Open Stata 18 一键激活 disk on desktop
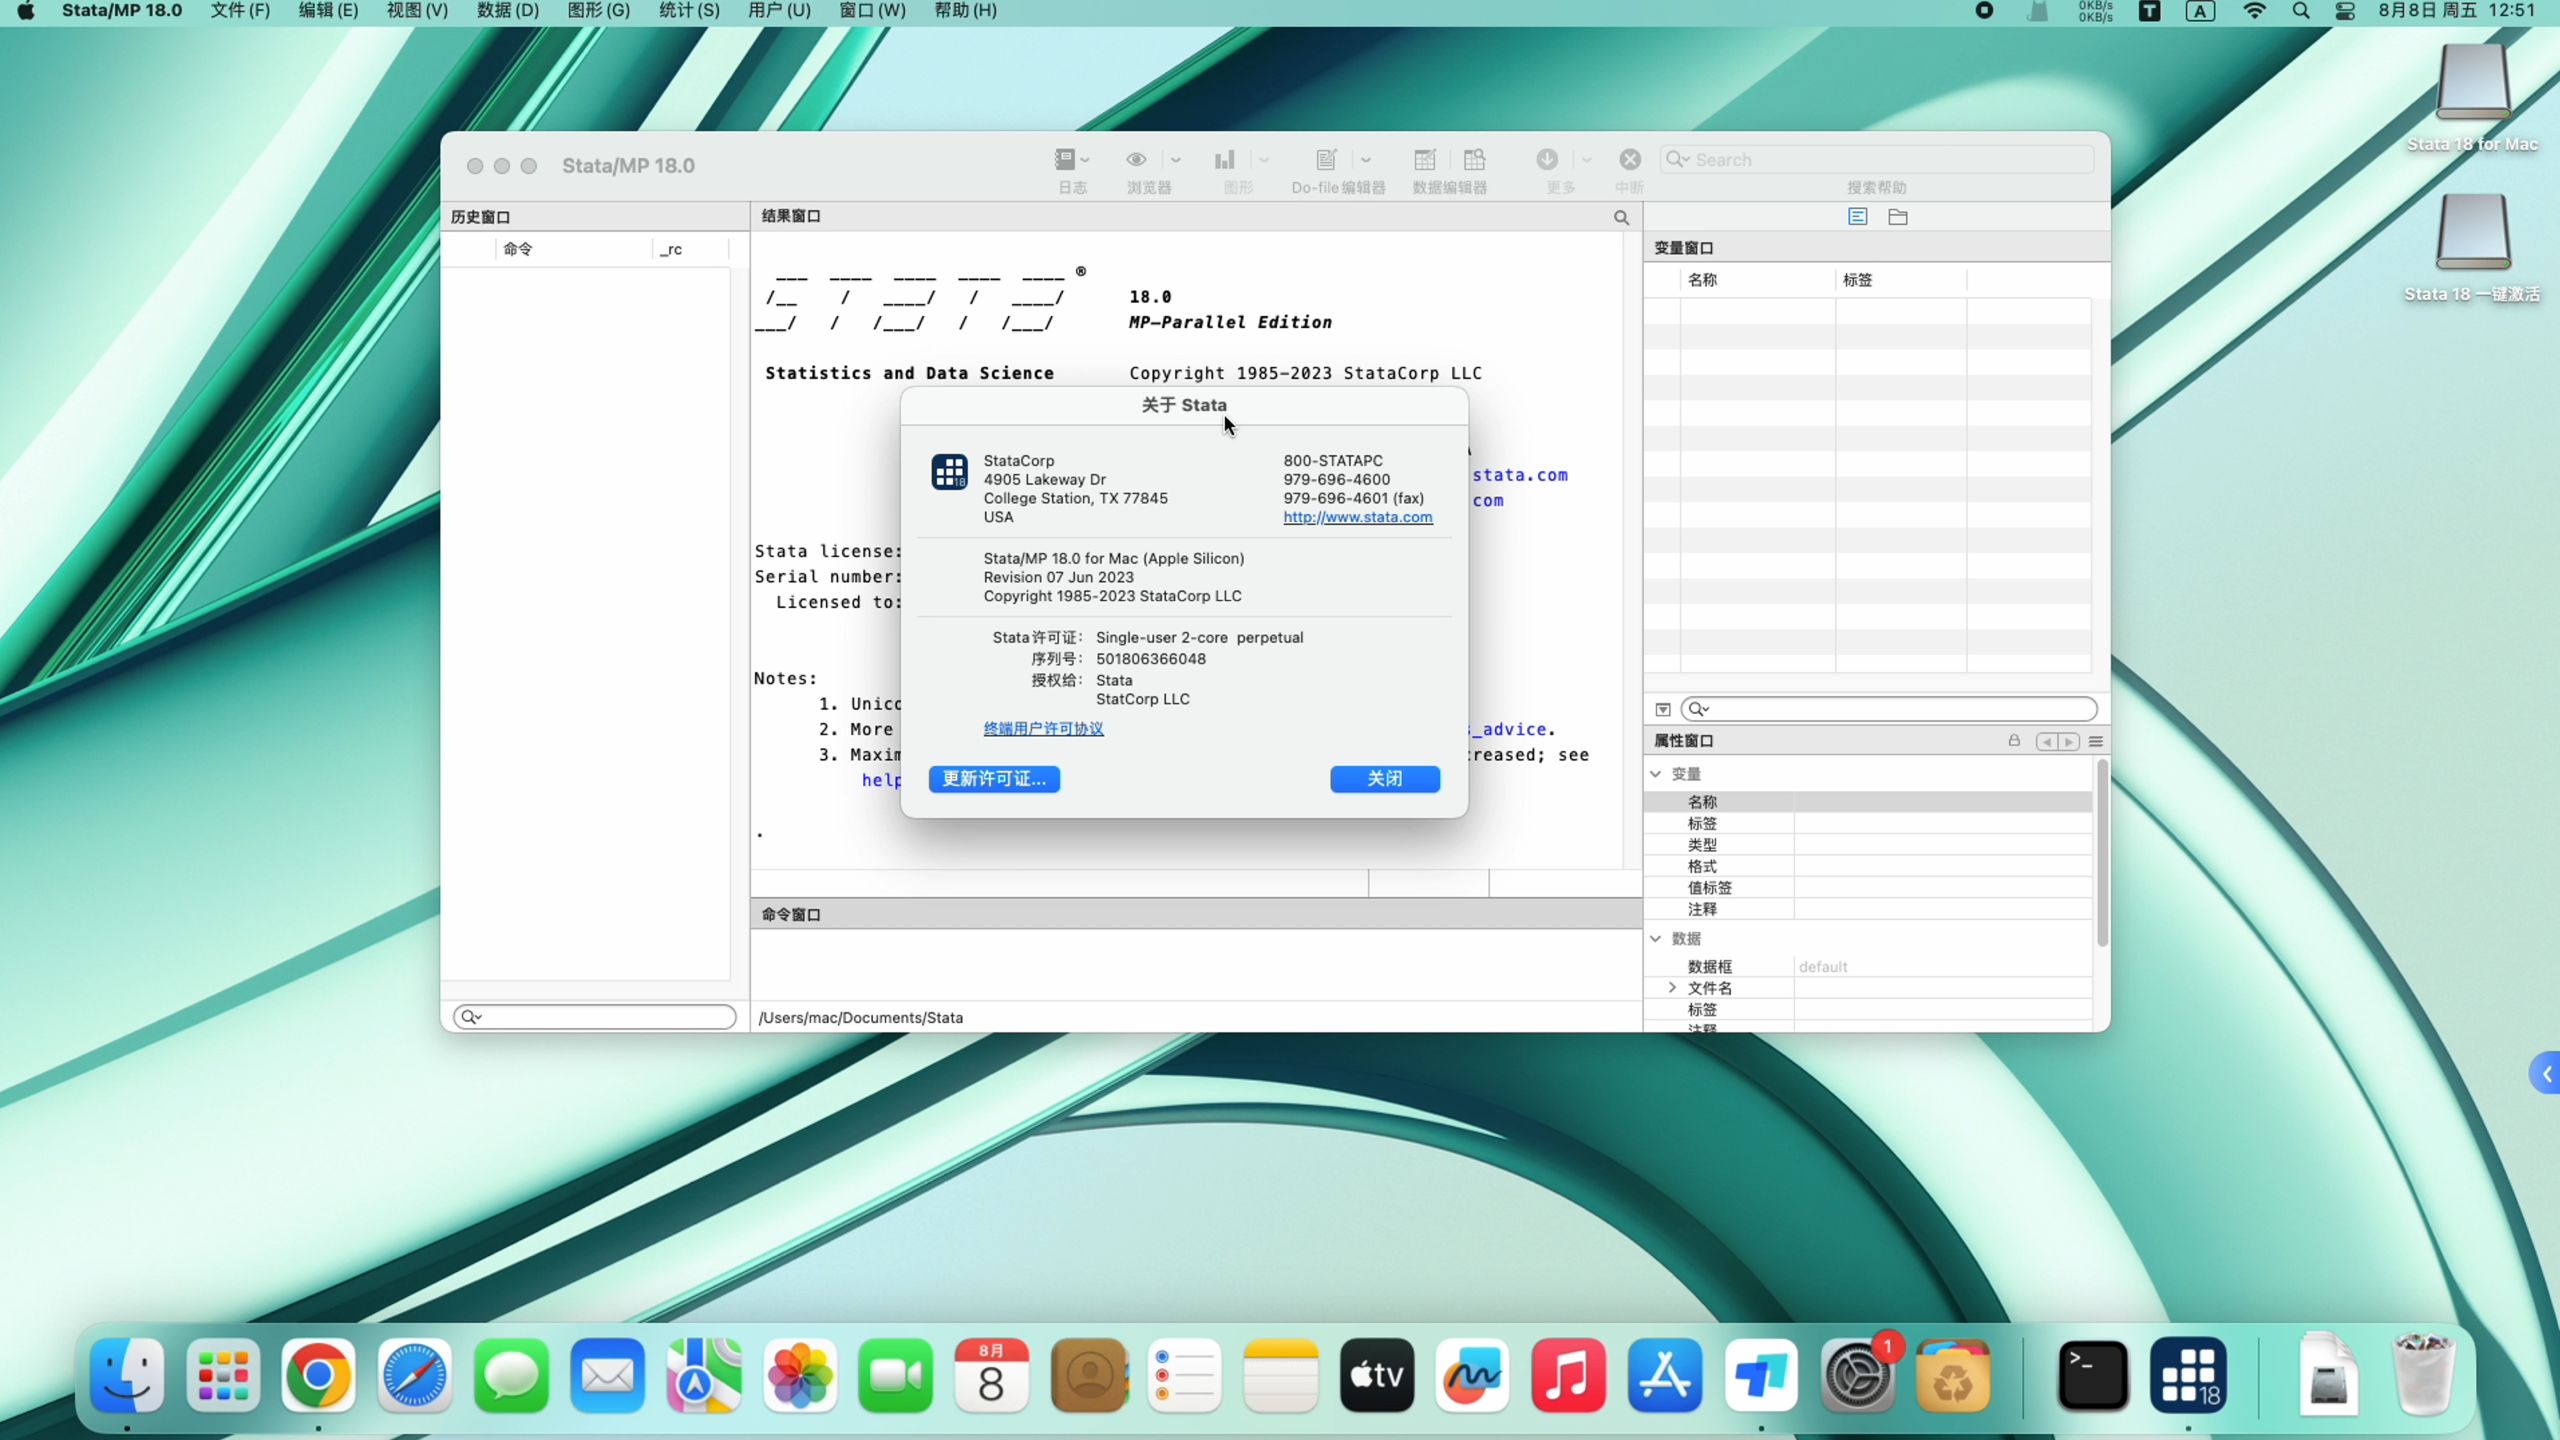The image size is (2560, 1440). click(2472, 247)
